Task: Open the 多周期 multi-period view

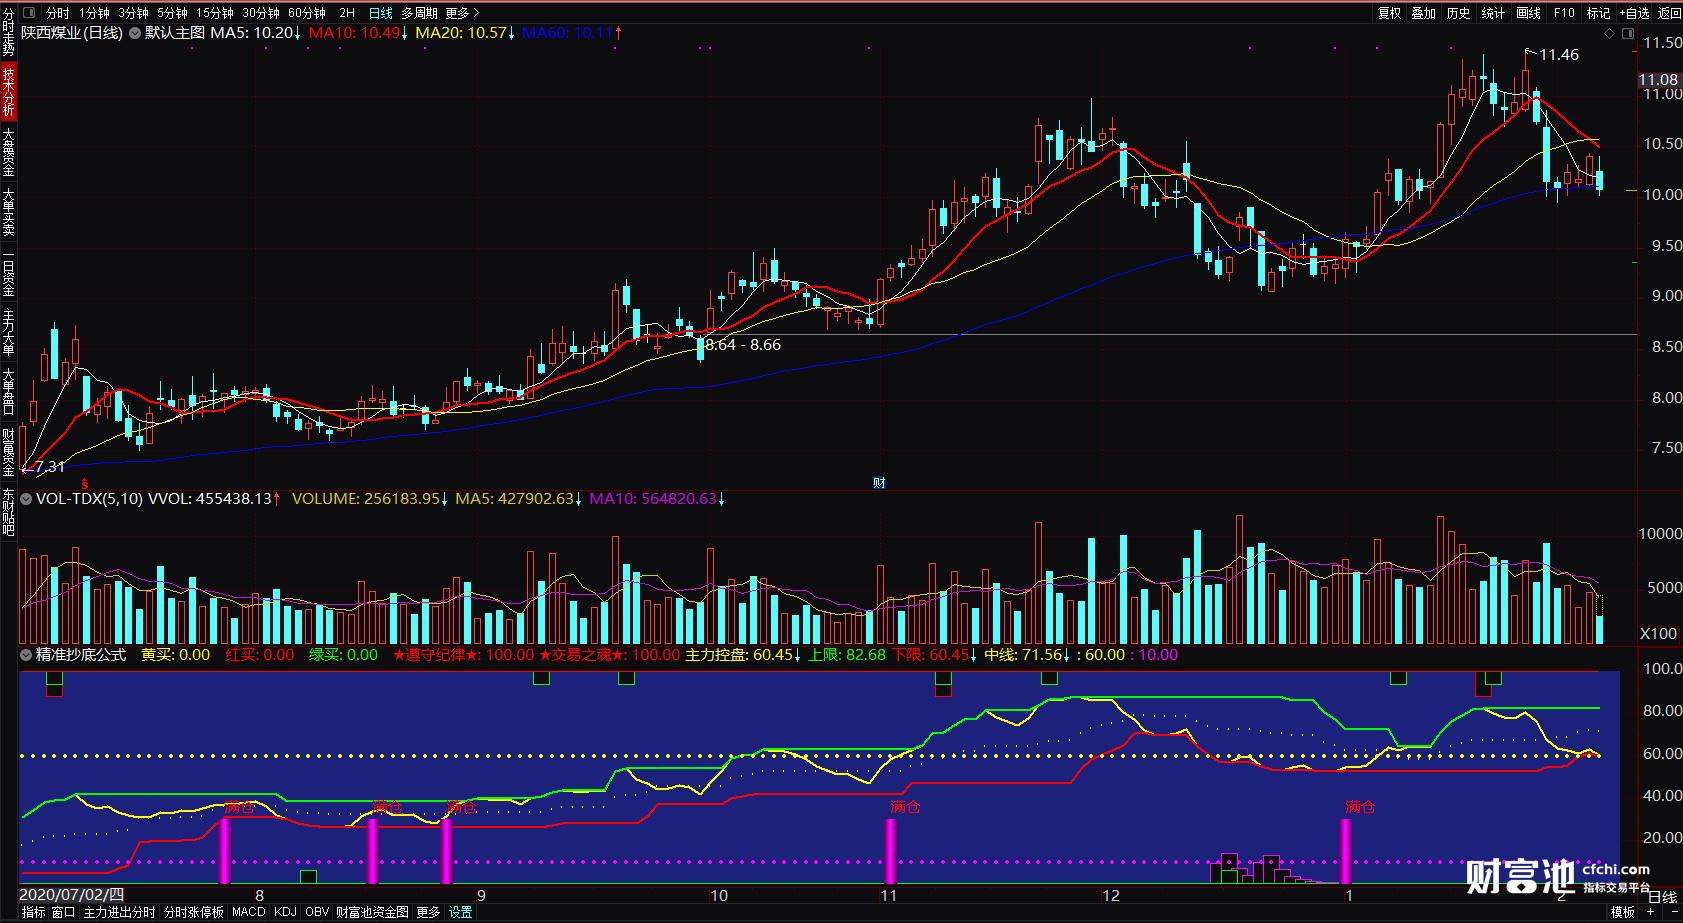Action: [420, 13]
